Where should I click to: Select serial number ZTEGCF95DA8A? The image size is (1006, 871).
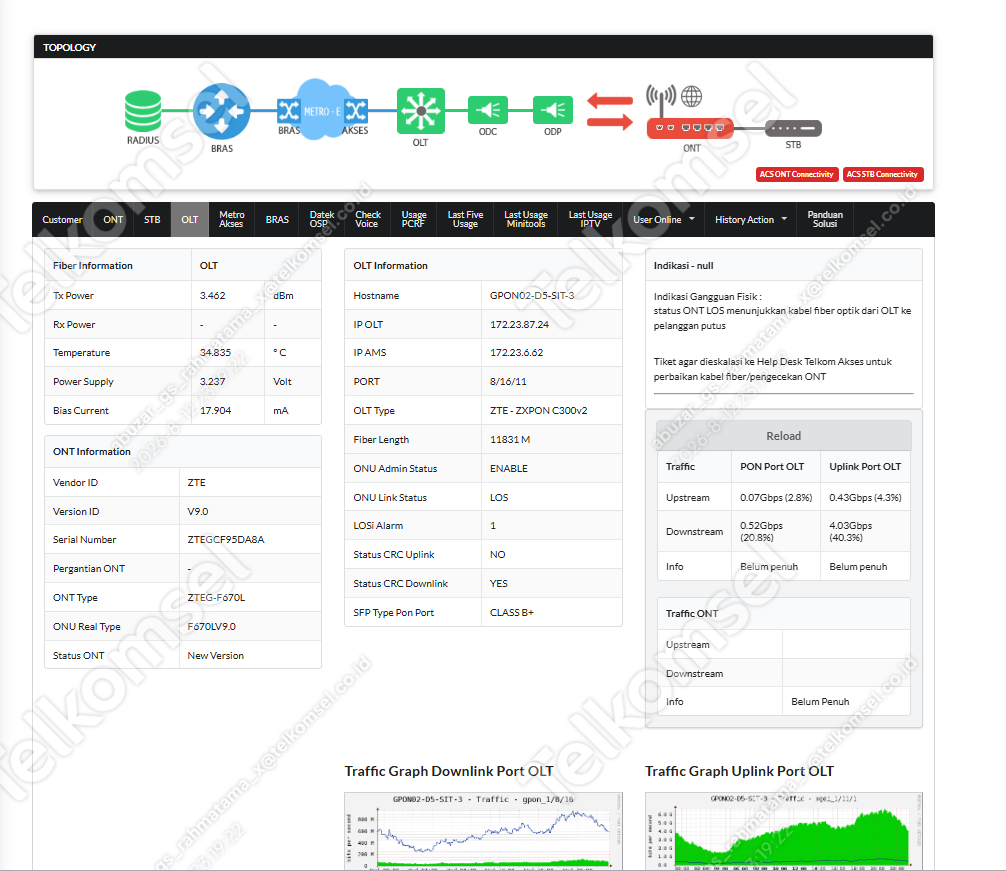226,540
